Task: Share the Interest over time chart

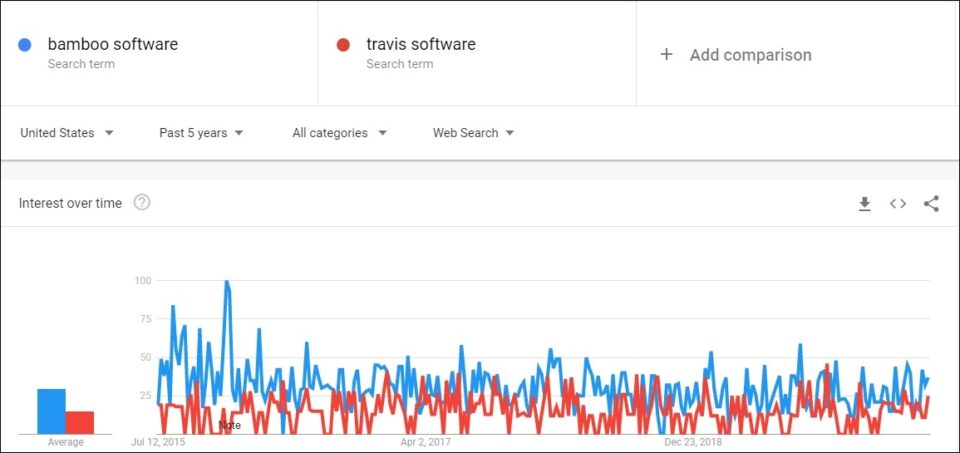Action: pos(931,204)
